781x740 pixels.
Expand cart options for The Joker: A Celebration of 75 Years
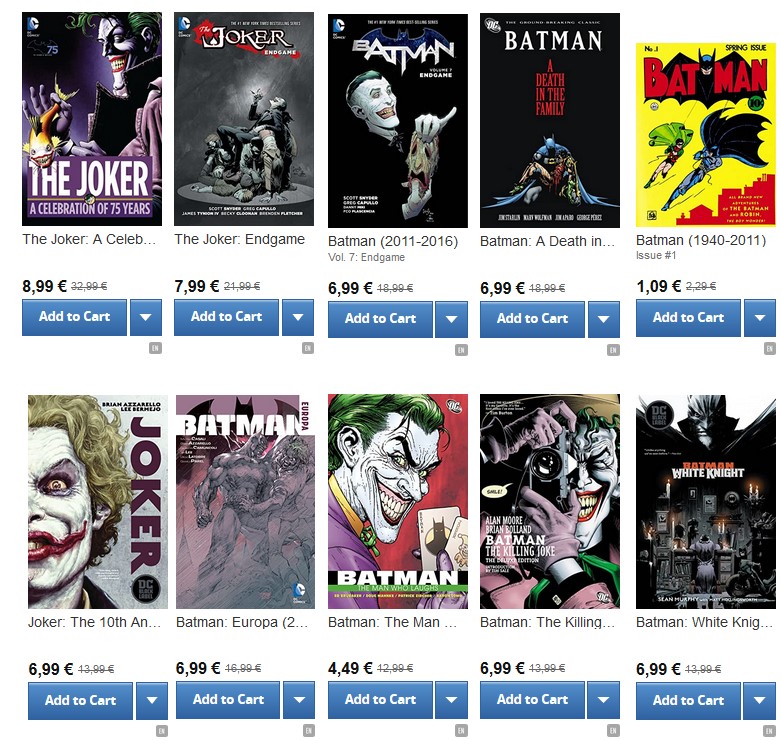coord(146,317)
